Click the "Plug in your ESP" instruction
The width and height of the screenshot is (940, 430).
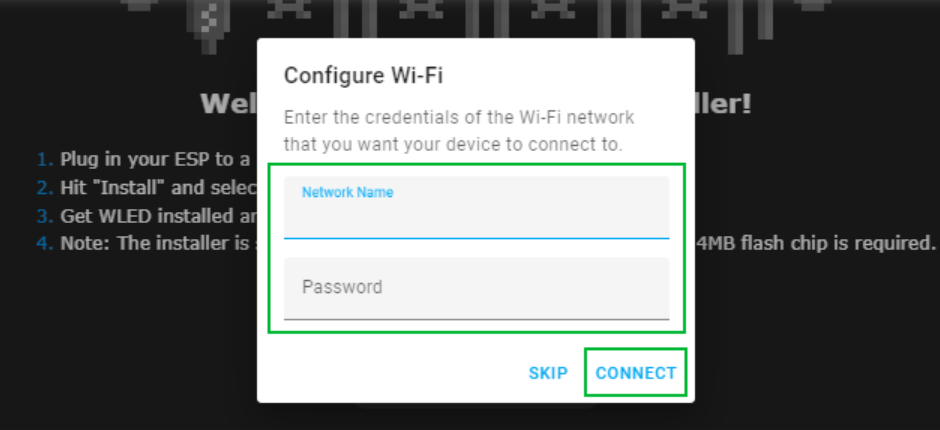click(157, 159)
